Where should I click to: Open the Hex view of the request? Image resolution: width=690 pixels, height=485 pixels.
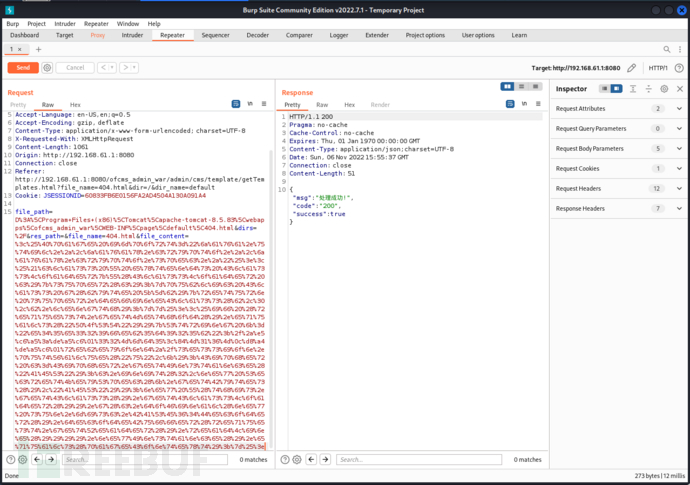point(75,104)
